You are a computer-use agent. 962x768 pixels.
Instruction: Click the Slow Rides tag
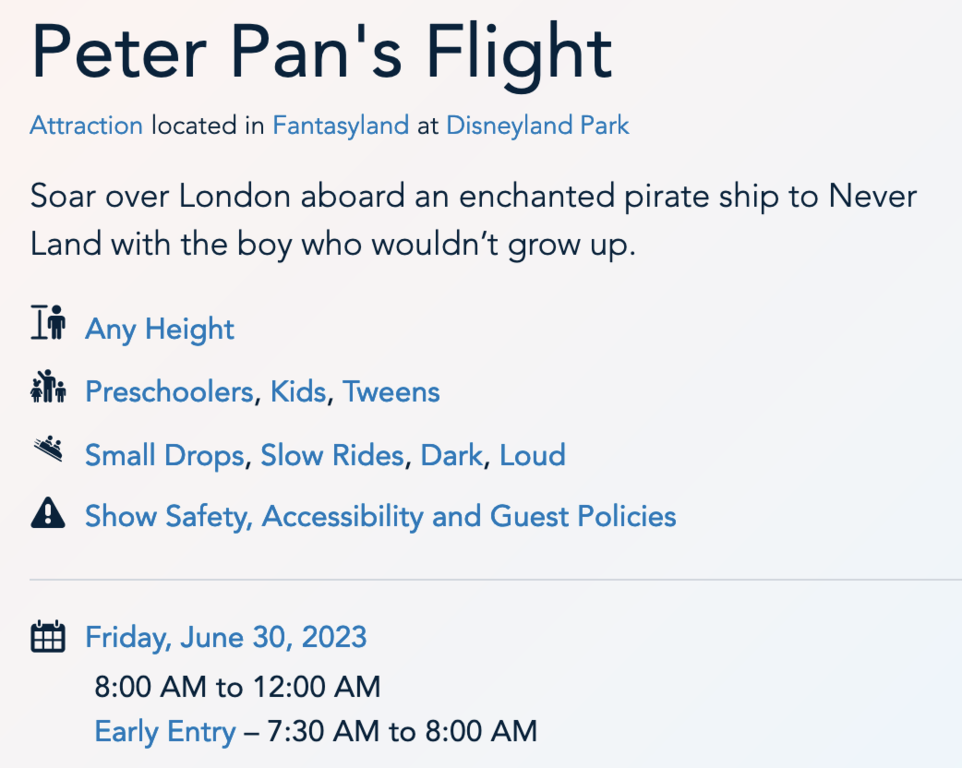pyautogui.click(x=332, y=456)
